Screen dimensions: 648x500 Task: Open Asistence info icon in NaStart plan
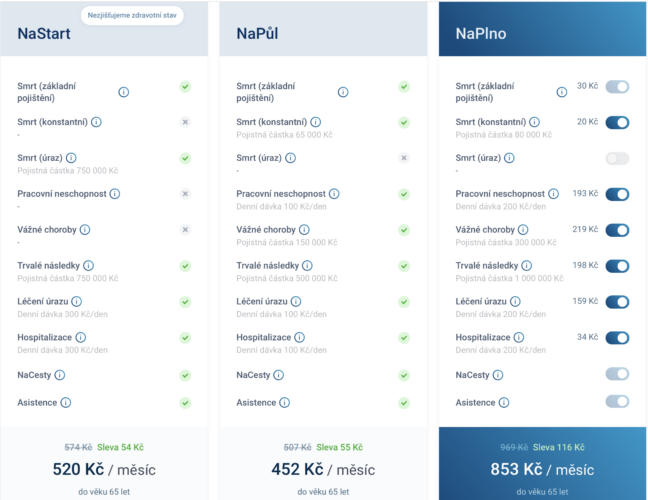click(66, 402)
